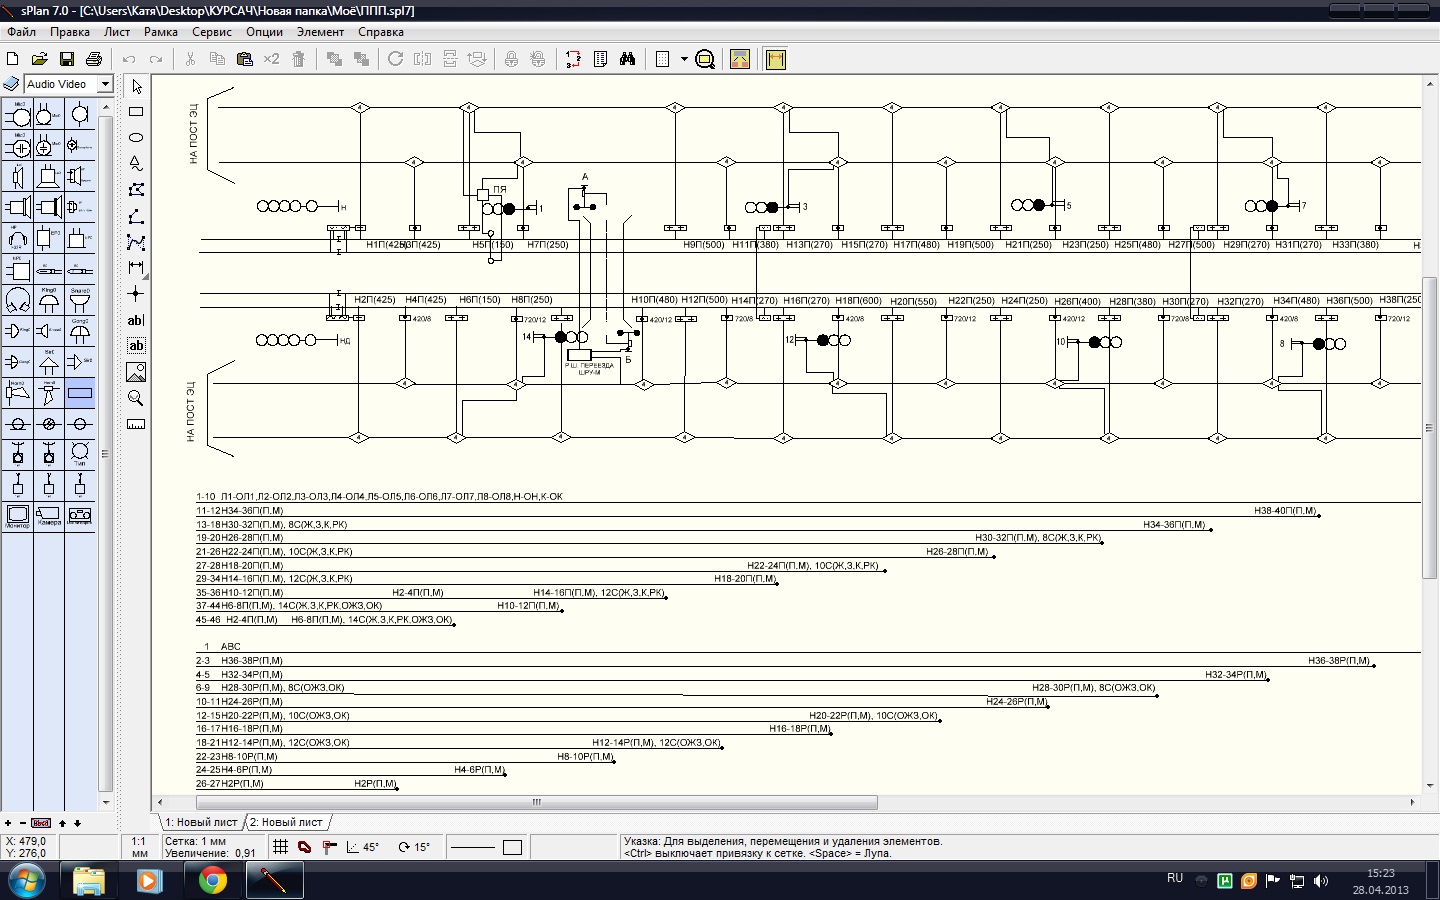
Task: Open the Сервис menu
Action: pos(212,32)
